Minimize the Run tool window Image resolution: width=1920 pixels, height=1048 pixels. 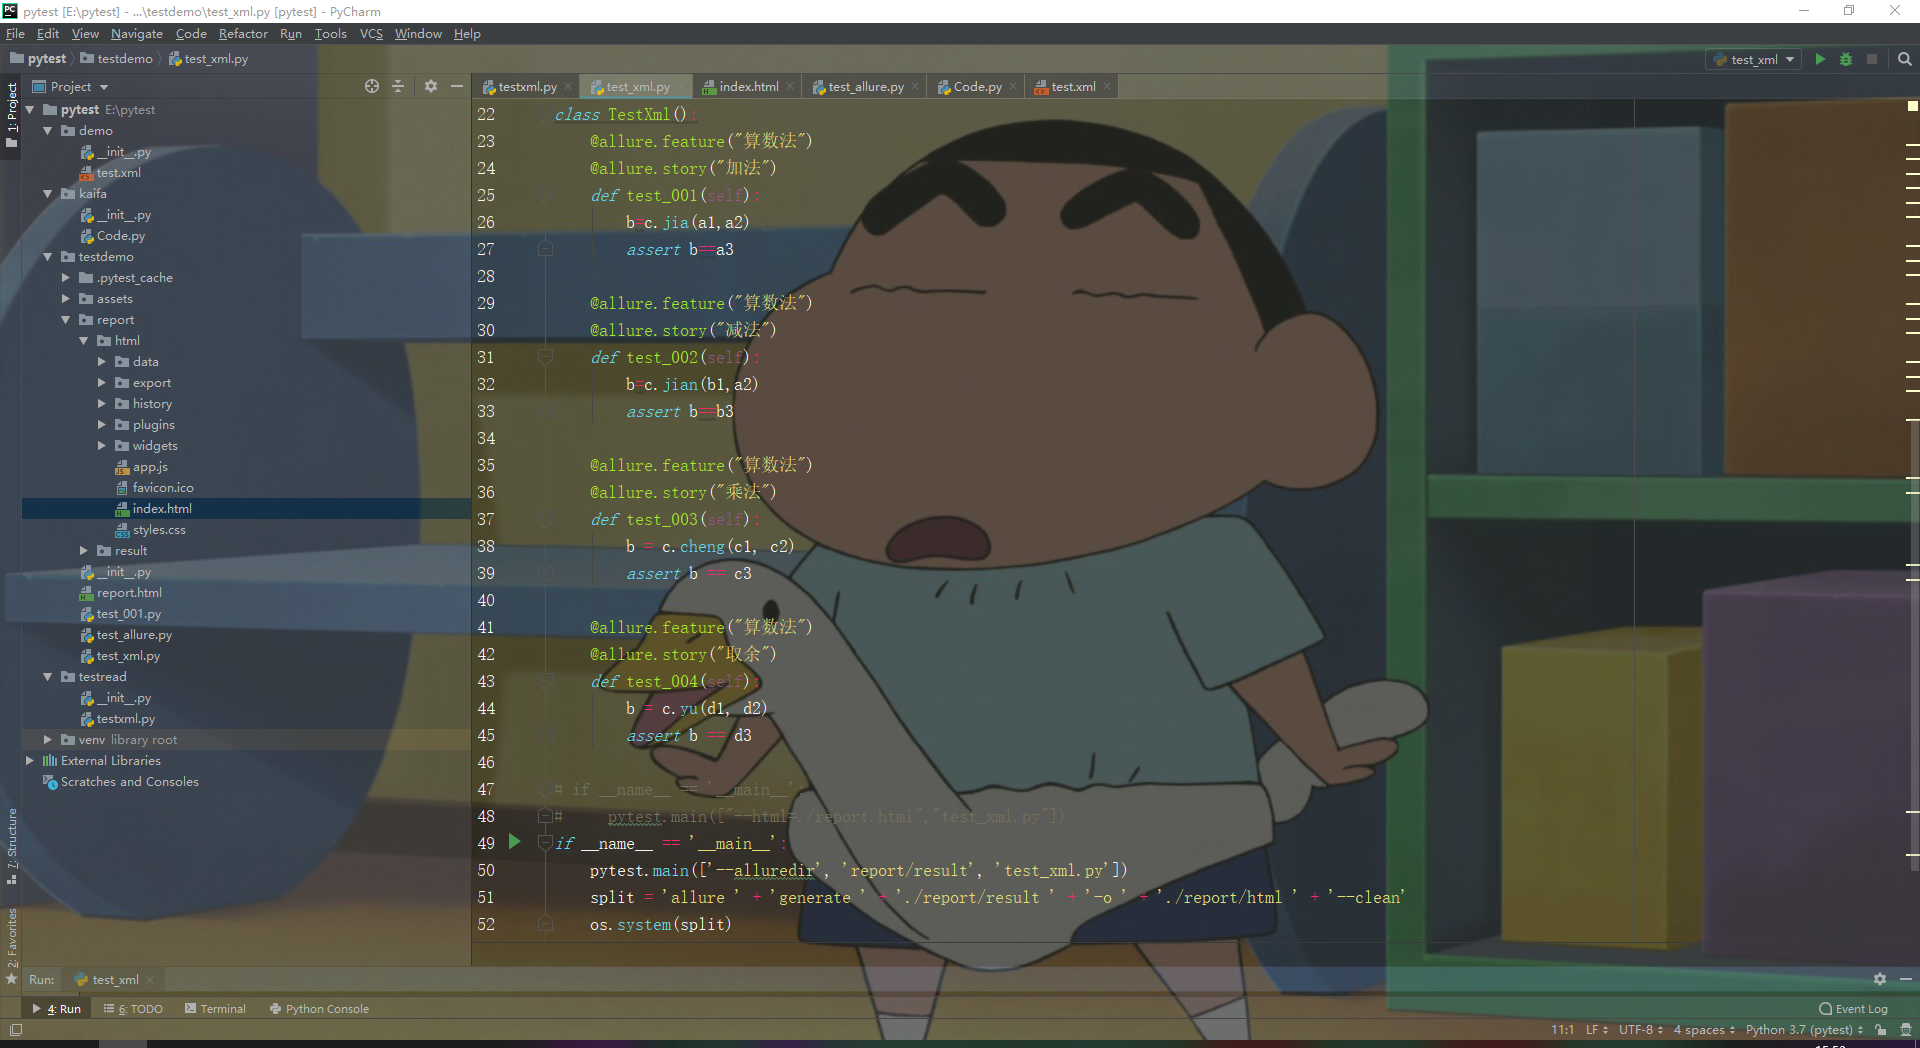[x=1906, y=979]
